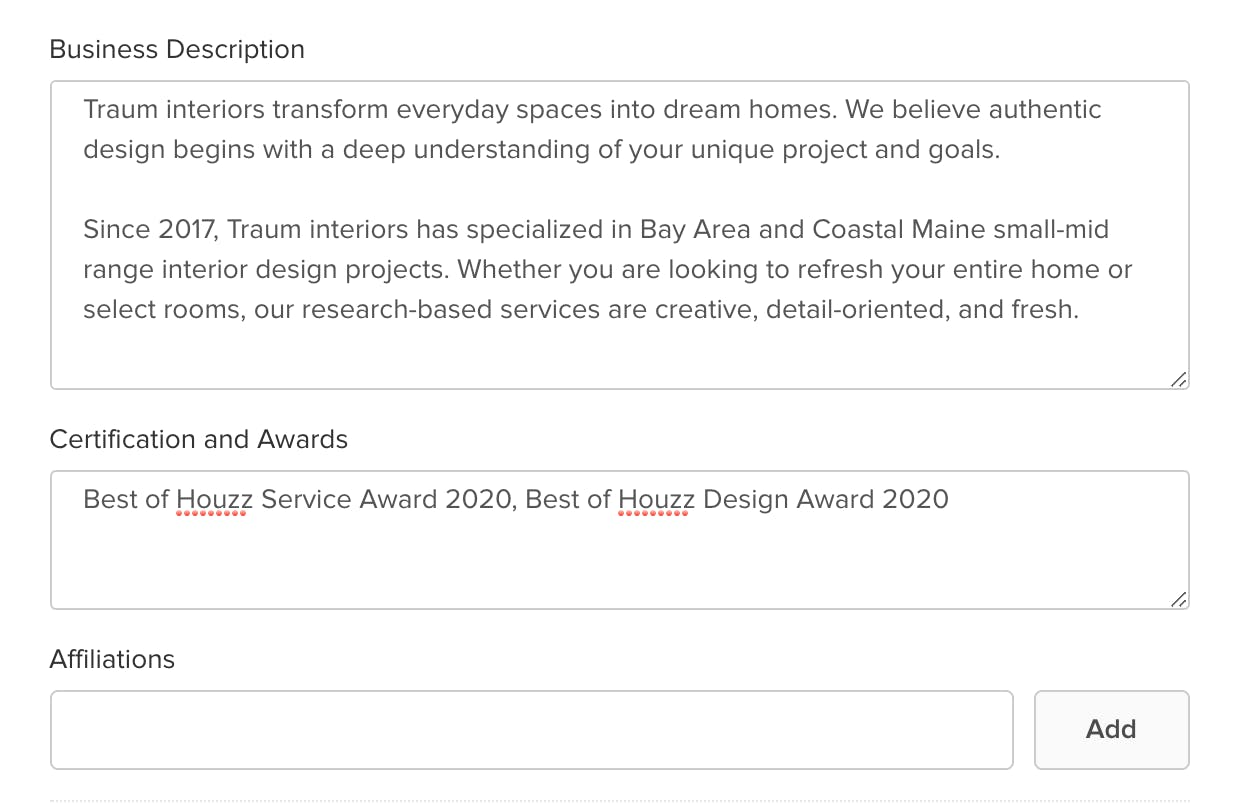The height and width of the screenshot is (804, 1244).
Task: Click inside the Business Description text area
Action: coord(620,235)
